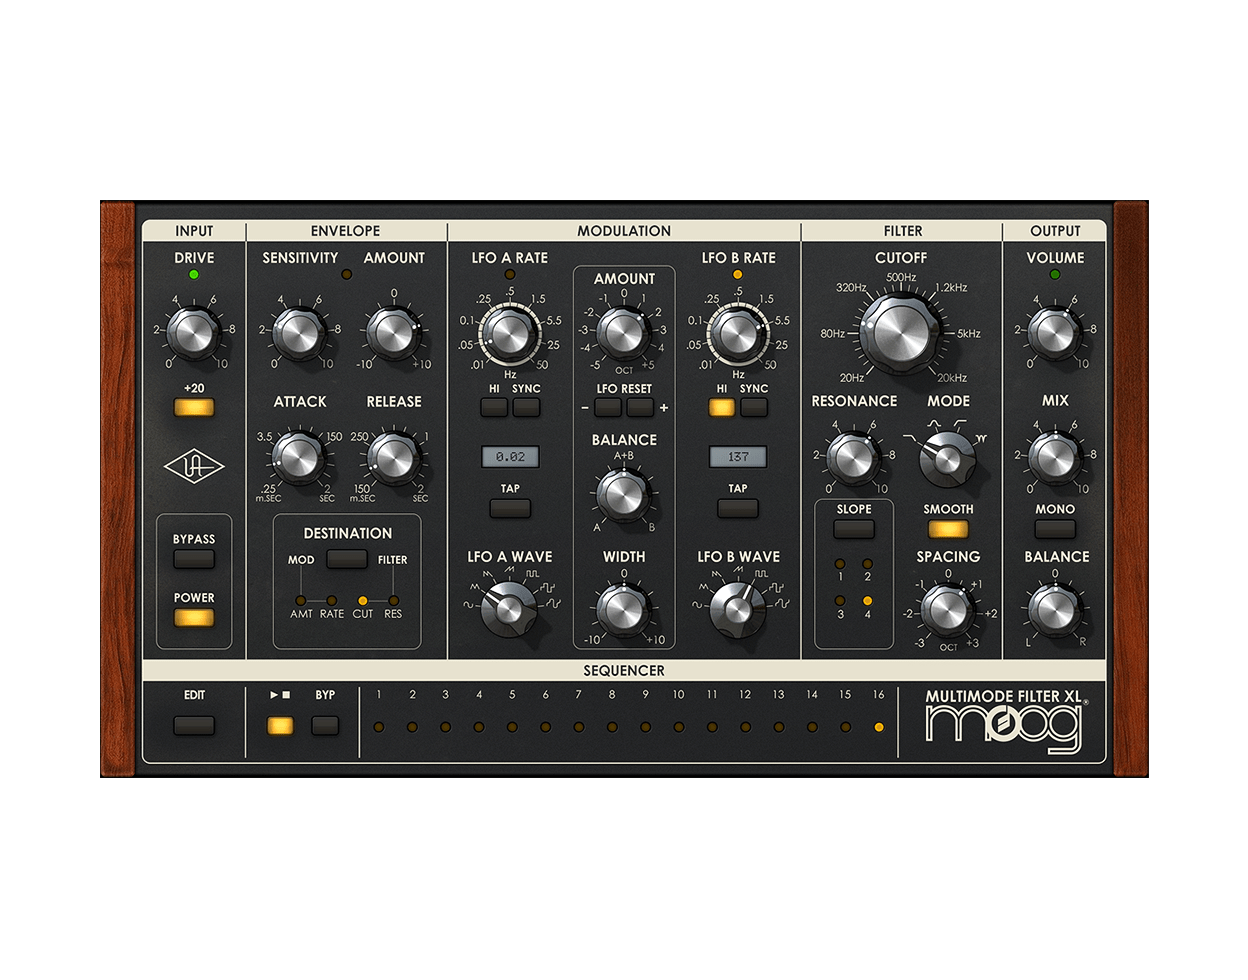Click the Filter Cutoff knob
This screenshot has width=1248, height=980.
pyautogui.click(x=900, y=333)
